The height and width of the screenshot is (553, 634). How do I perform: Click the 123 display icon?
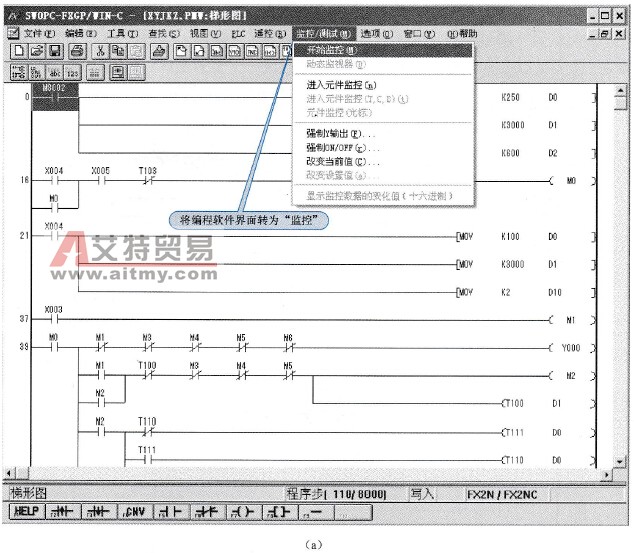tap(73, 73)
